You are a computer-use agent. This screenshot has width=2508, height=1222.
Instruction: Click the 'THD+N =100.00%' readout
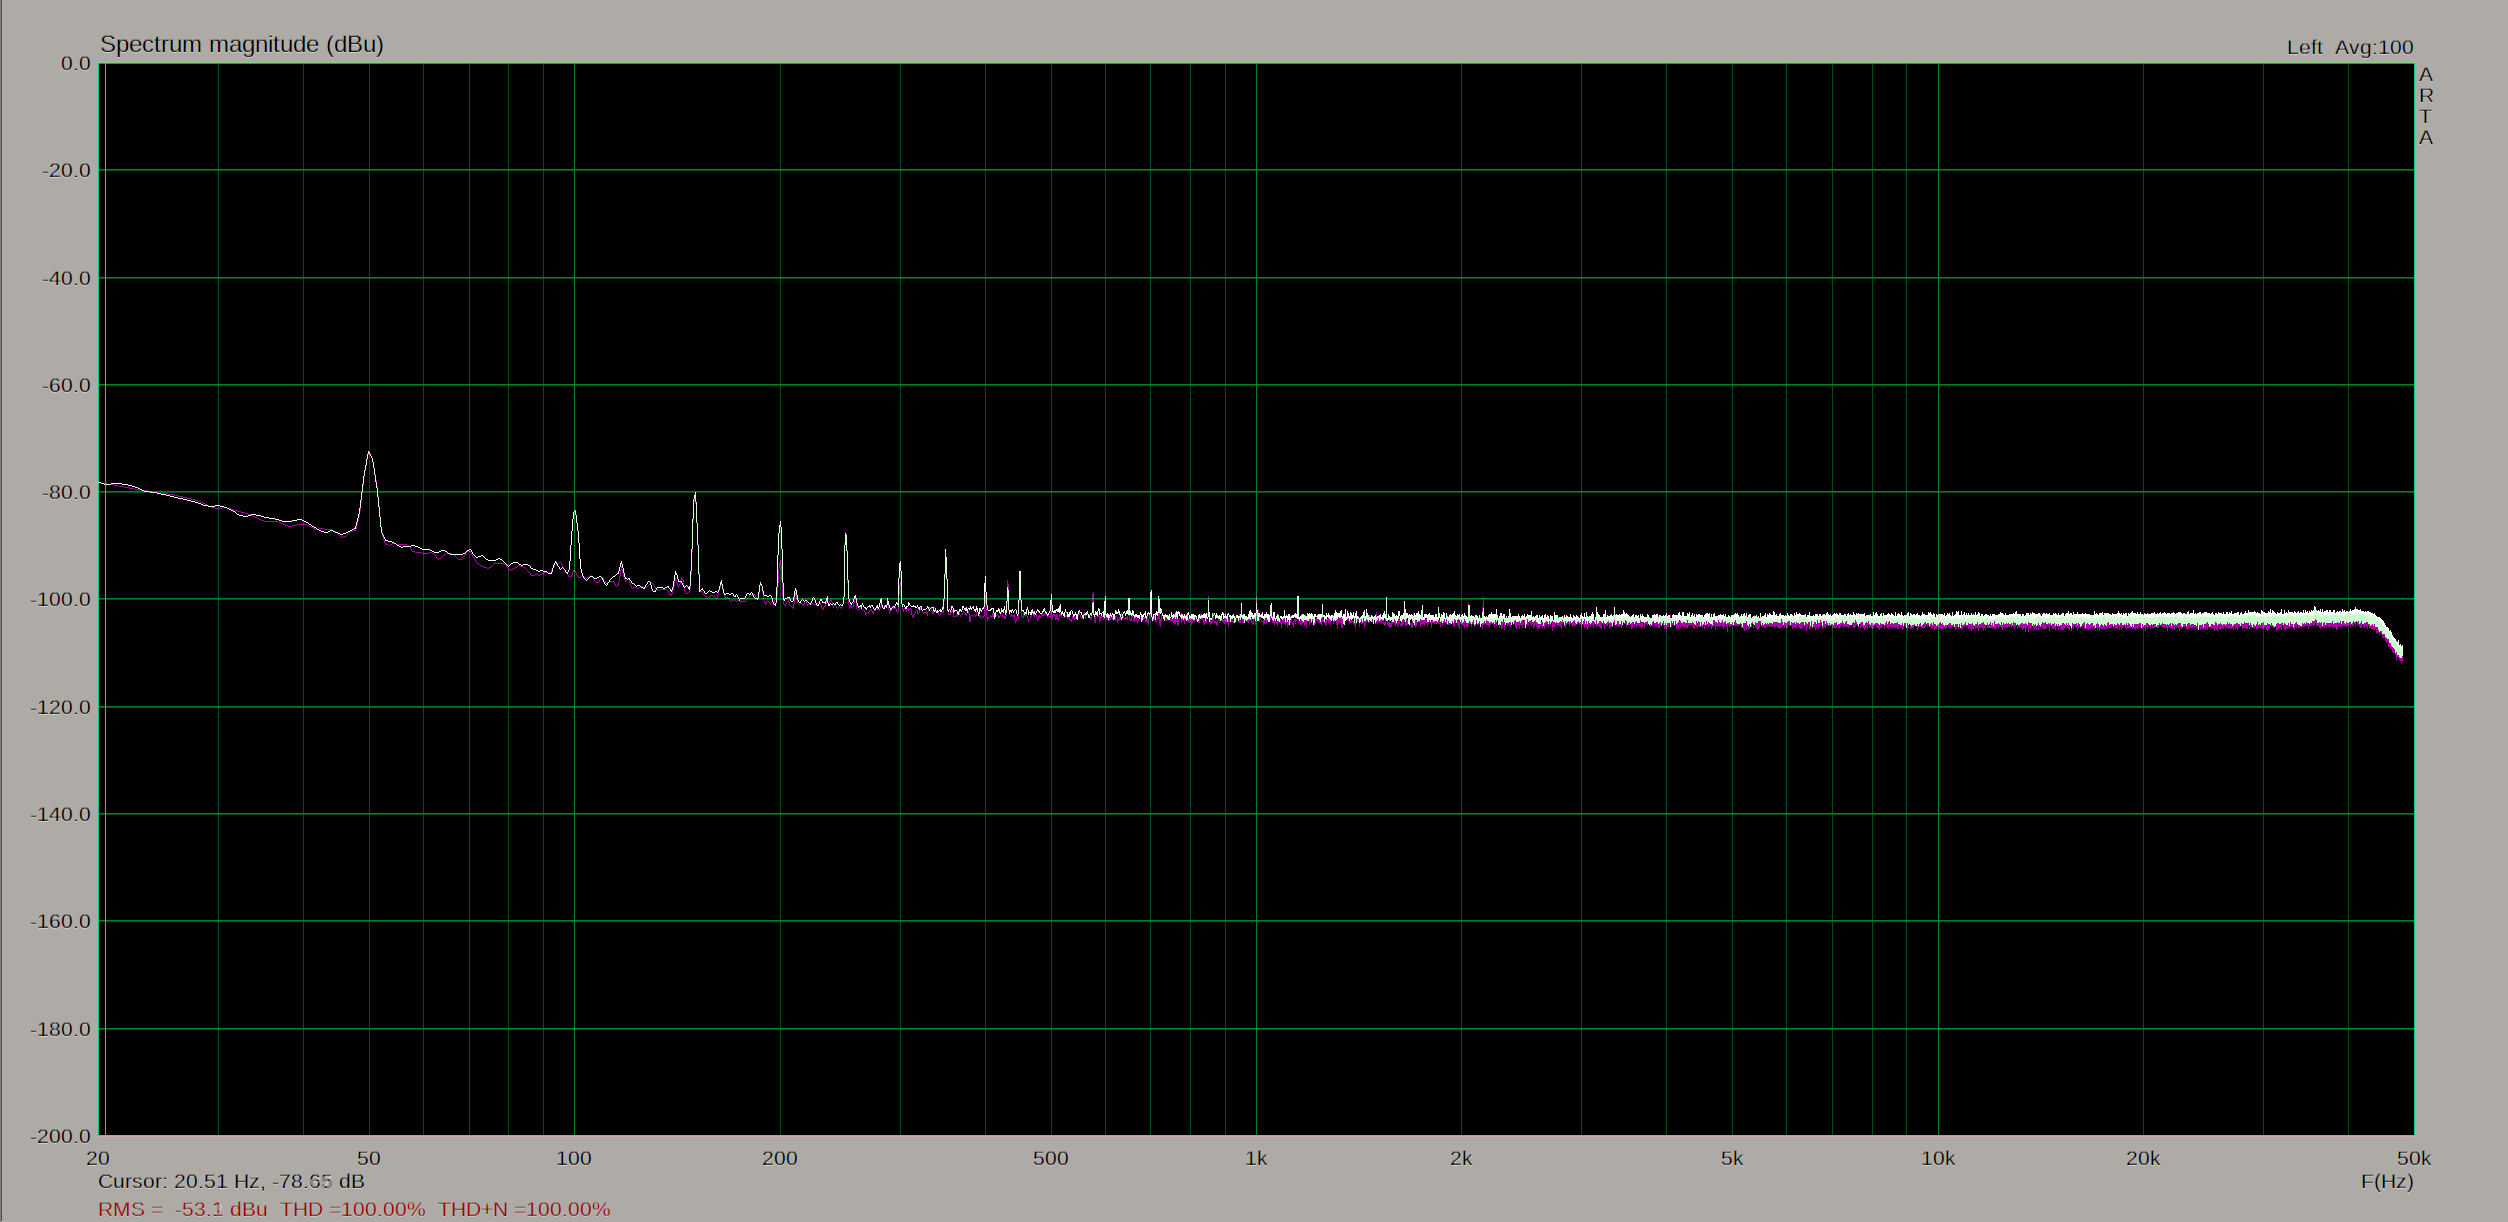524,1209
